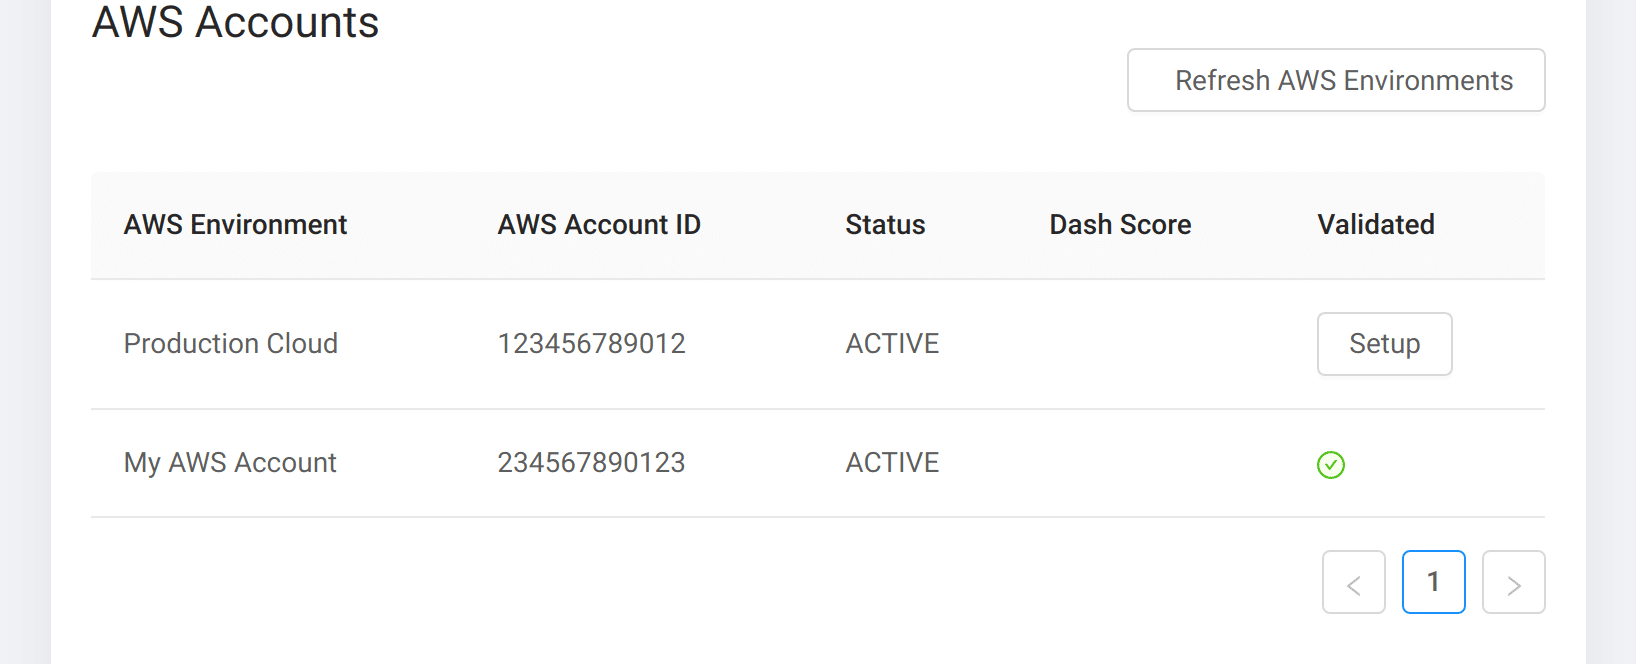Select the validation status icon for My AWS Account
Viewport: 1636px width, 664px height.
[1330, 464]
